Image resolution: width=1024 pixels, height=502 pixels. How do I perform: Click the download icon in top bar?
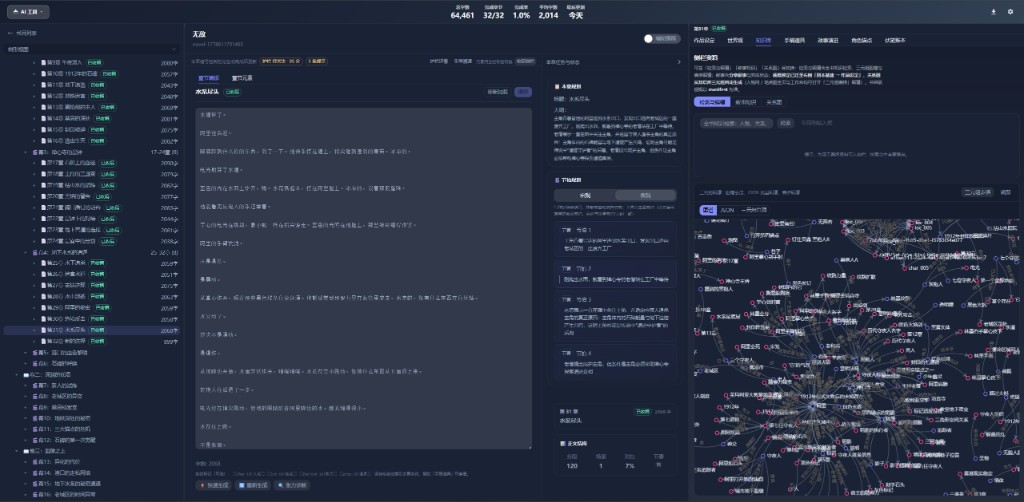click(993, 12)
